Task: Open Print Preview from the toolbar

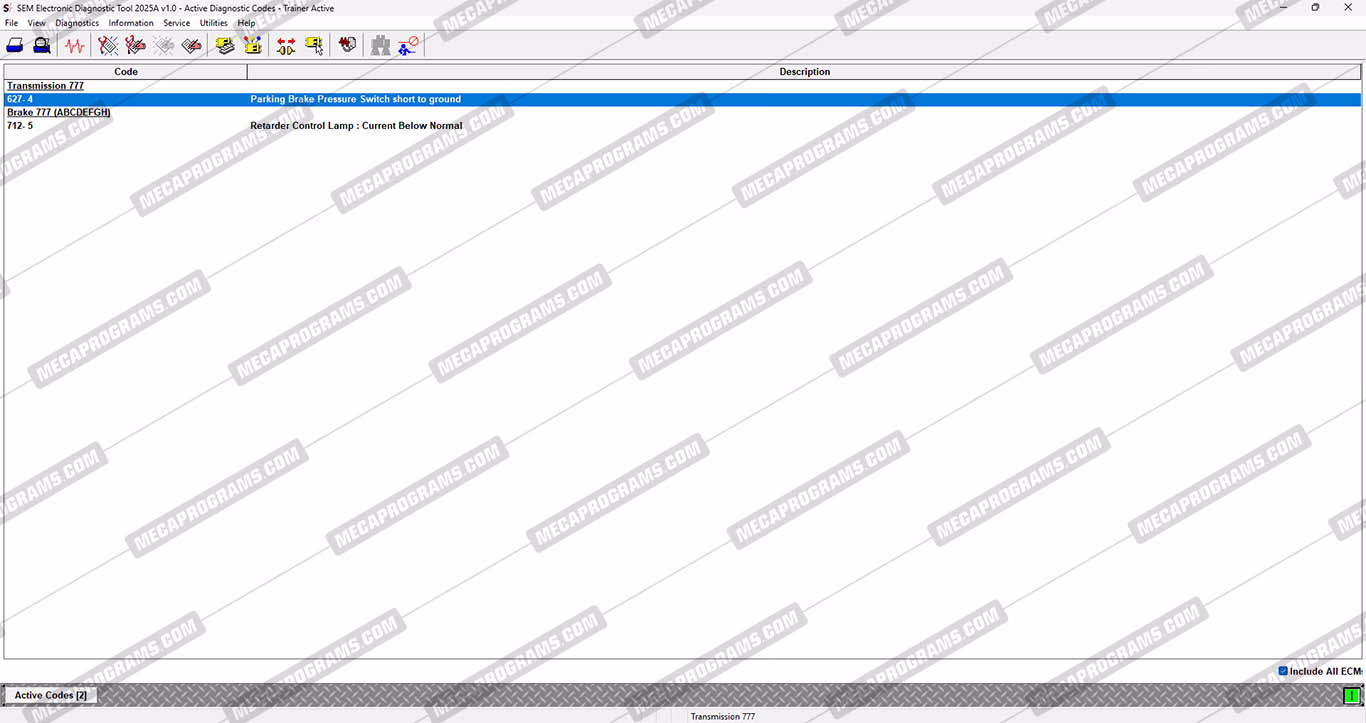Action: 42,45
